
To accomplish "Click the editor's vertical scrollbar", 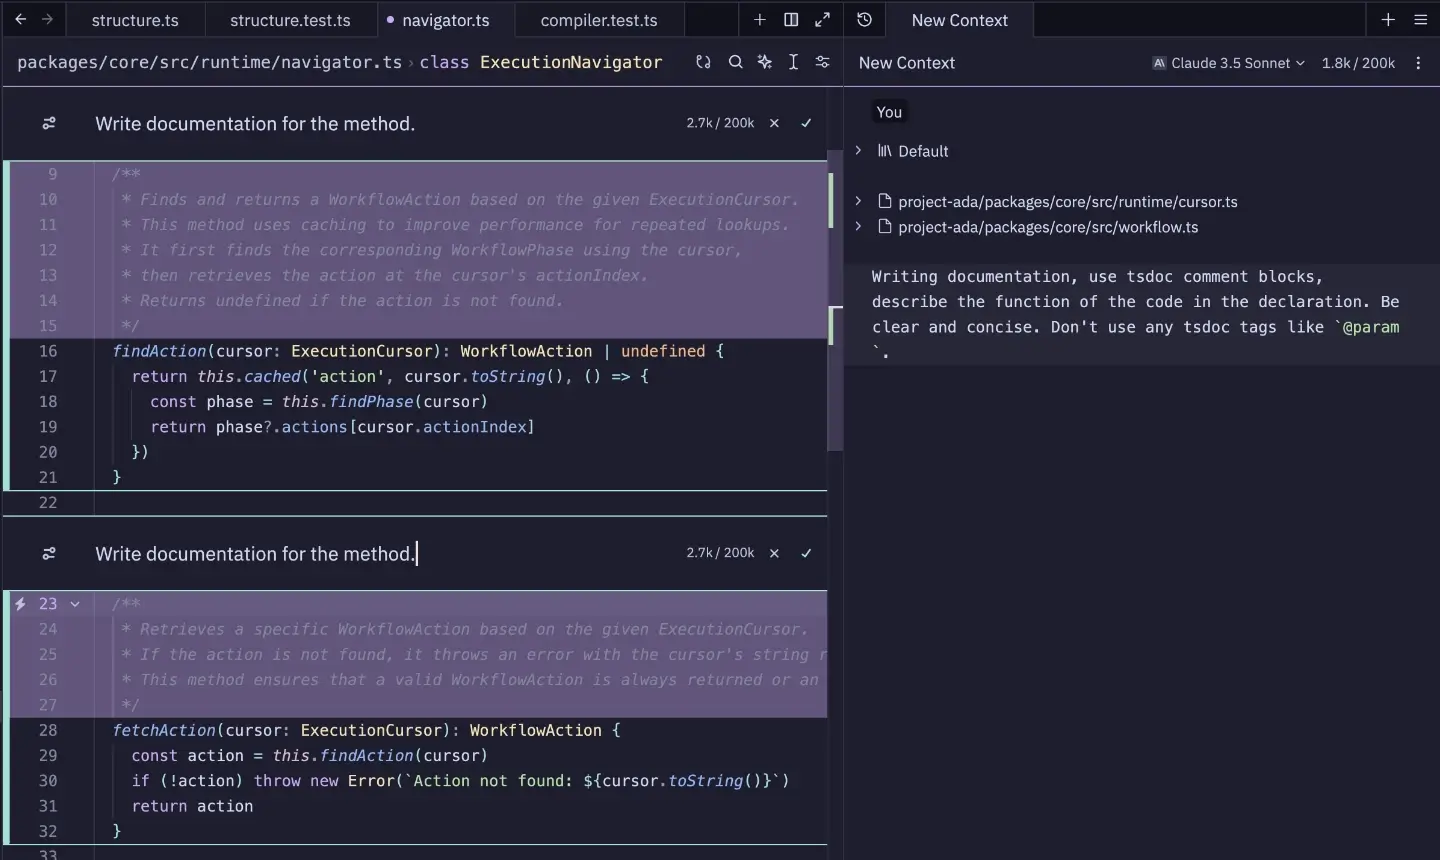I will [835, 300].
